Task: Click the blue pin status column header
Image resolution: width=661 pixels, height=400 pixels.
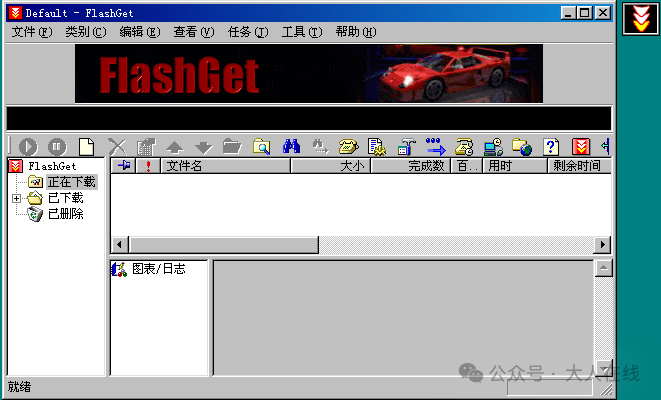Action: (123, 165)
